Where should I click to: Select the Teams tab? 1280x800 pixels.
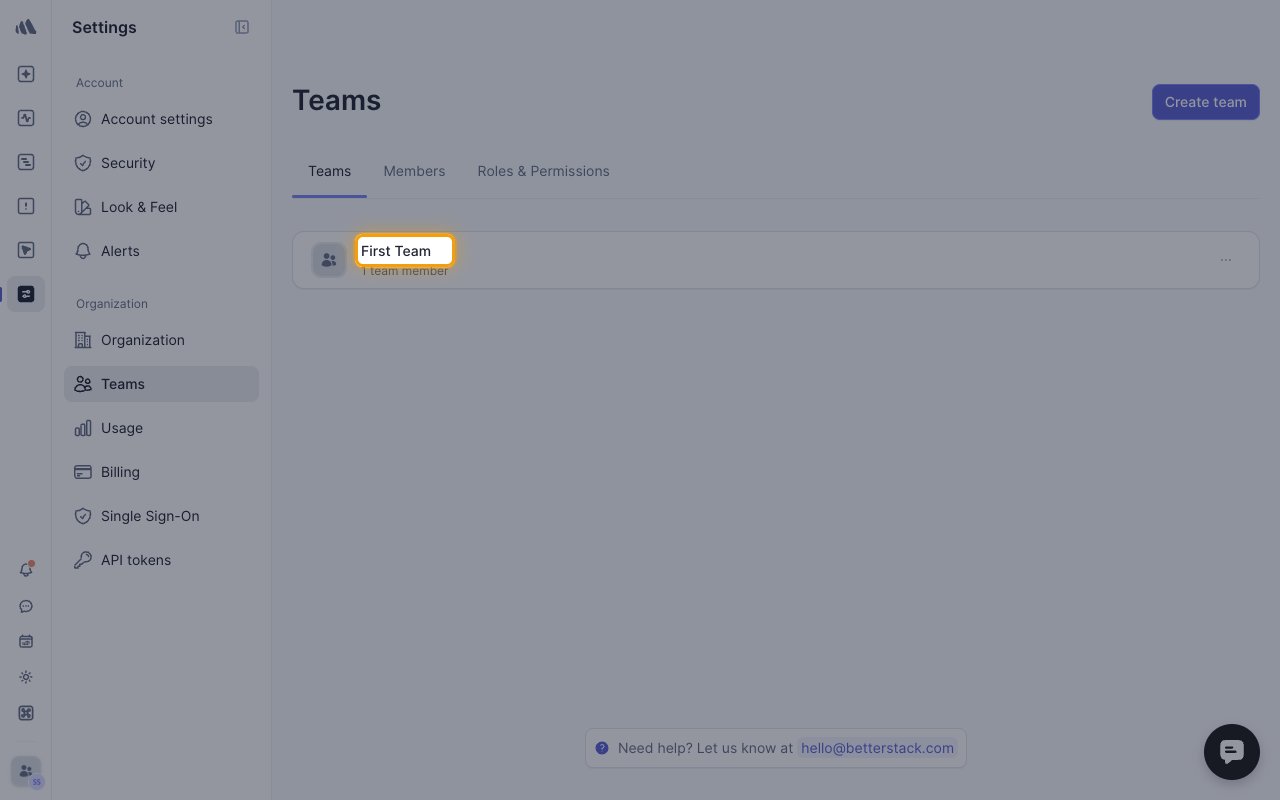click(329, 171)
